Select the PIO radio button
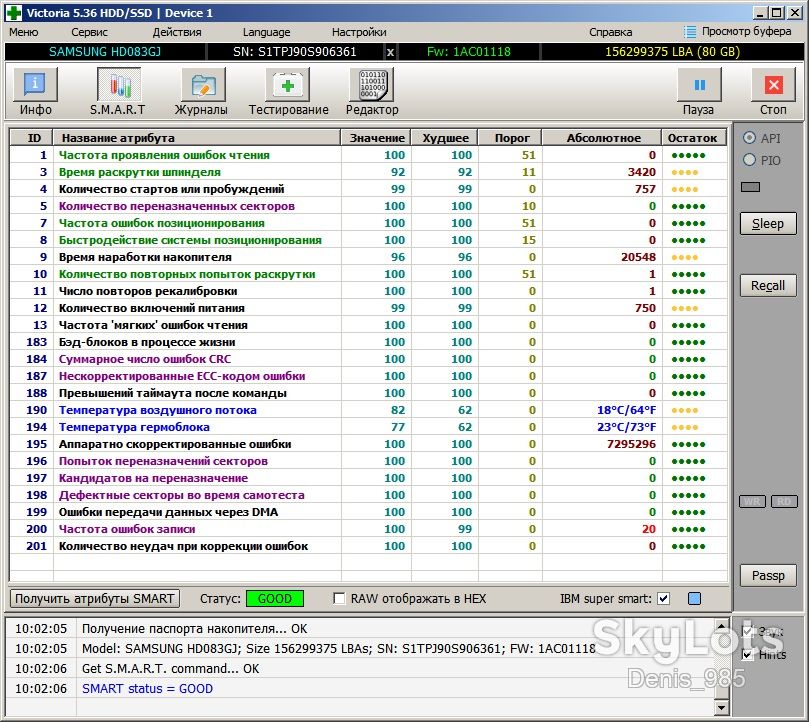Viewport: 809px width, 722px height. (x=749, y=160)
